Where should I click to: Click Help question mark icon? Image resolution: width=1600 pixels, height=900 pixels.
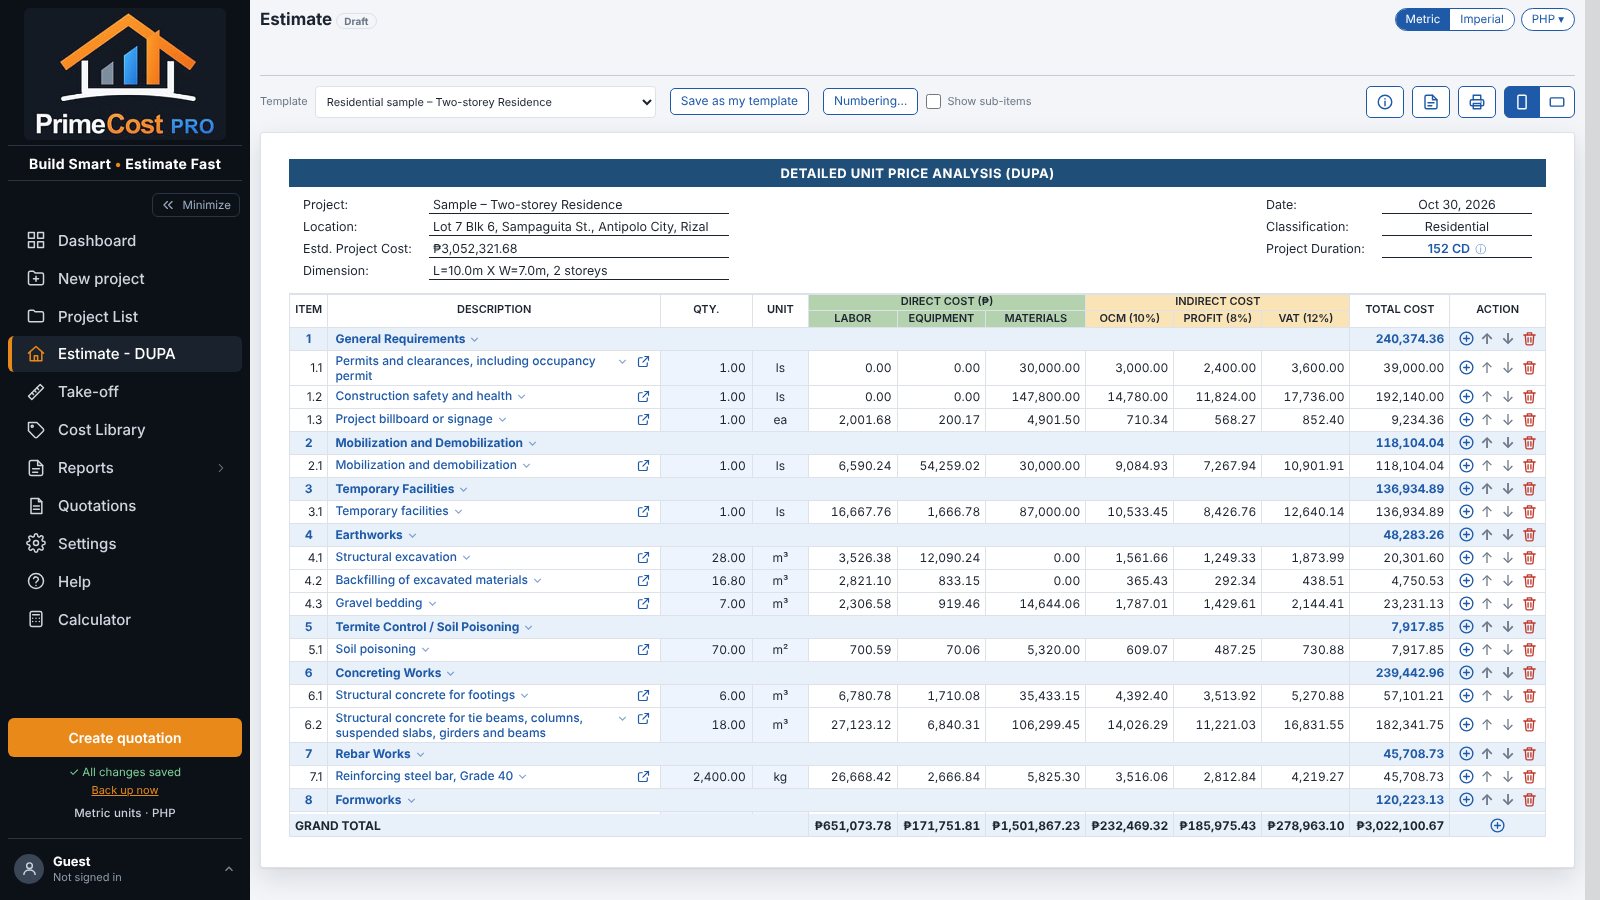coord(36,581)
